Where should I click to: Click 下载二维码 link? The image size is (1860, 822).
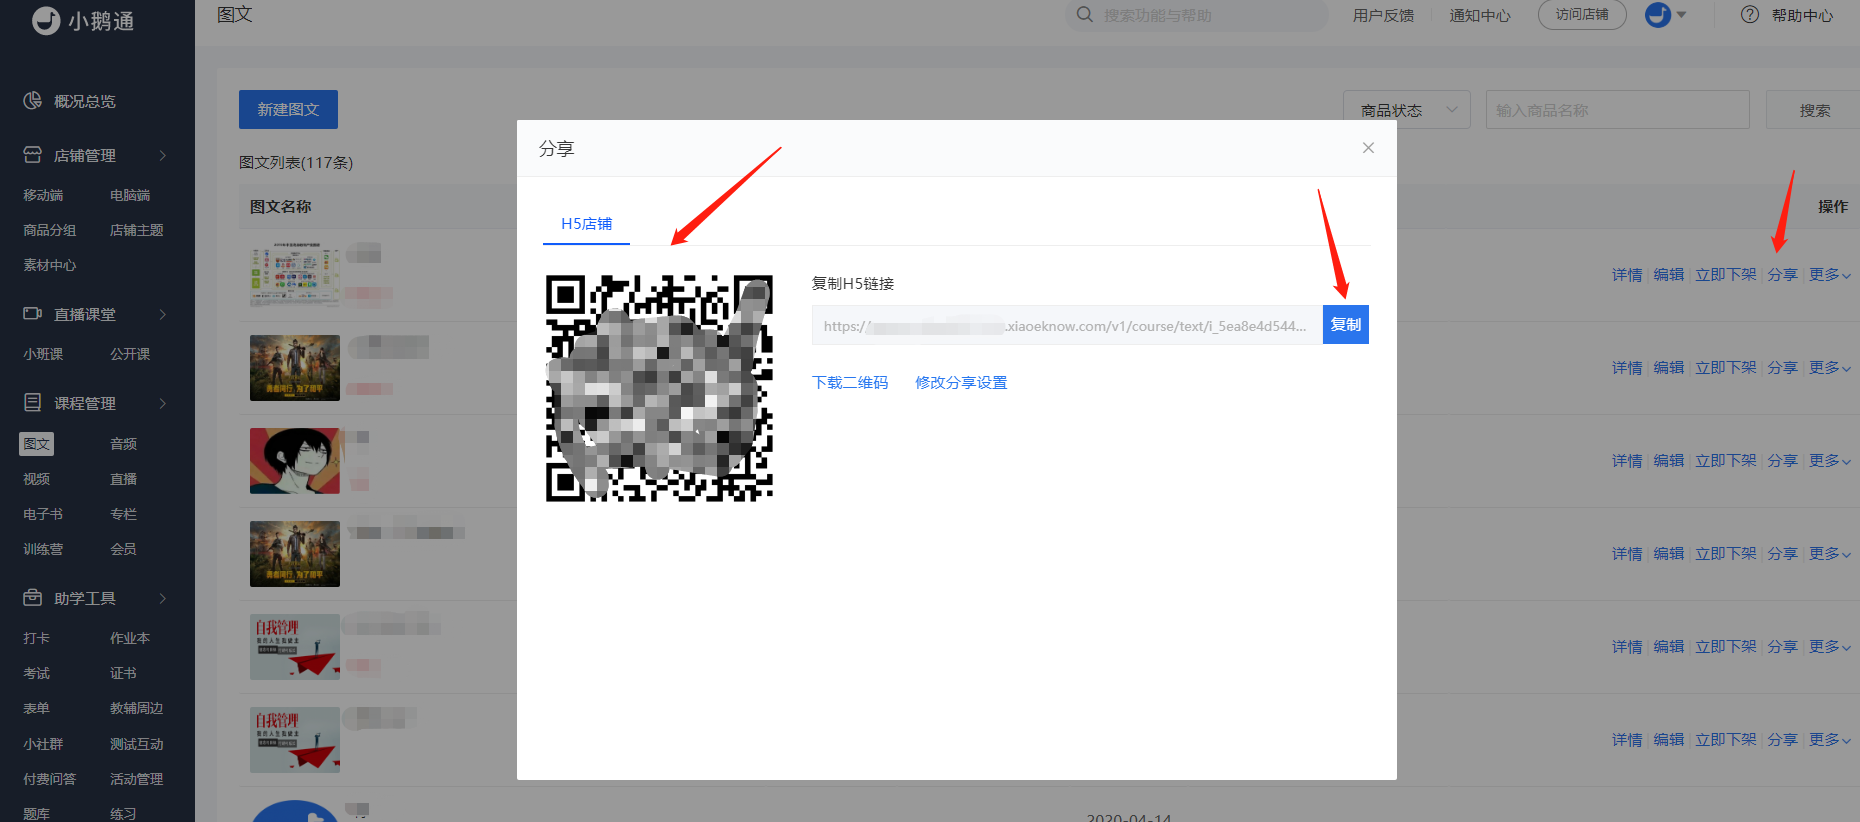[x=850, y=383]
